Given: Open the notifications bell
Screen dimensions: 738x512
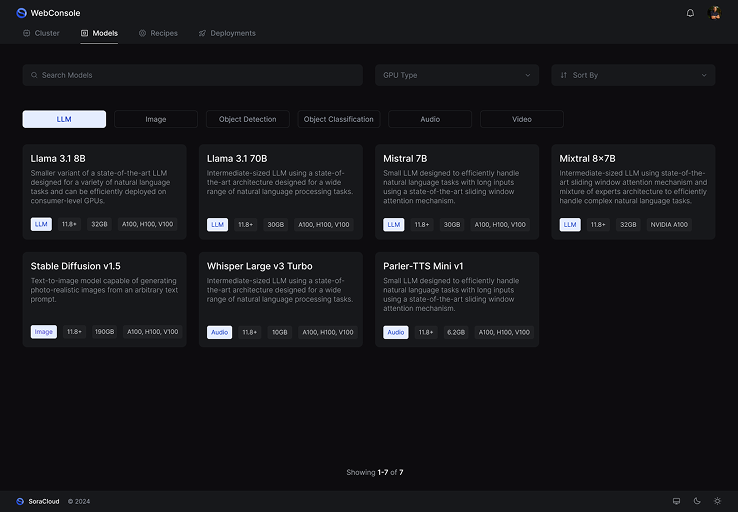Looking at the screenshot, I should tap(690, 13).
